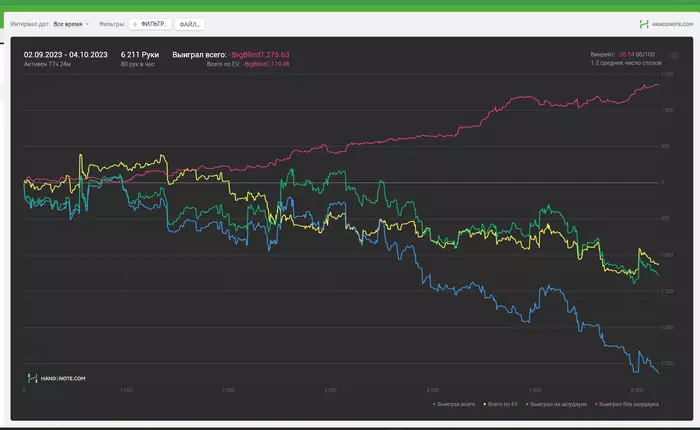The image size is (700, 430).
Task: Click the date range '02.09.2023 - 04.10.2023'
Action: pos(66,54)
